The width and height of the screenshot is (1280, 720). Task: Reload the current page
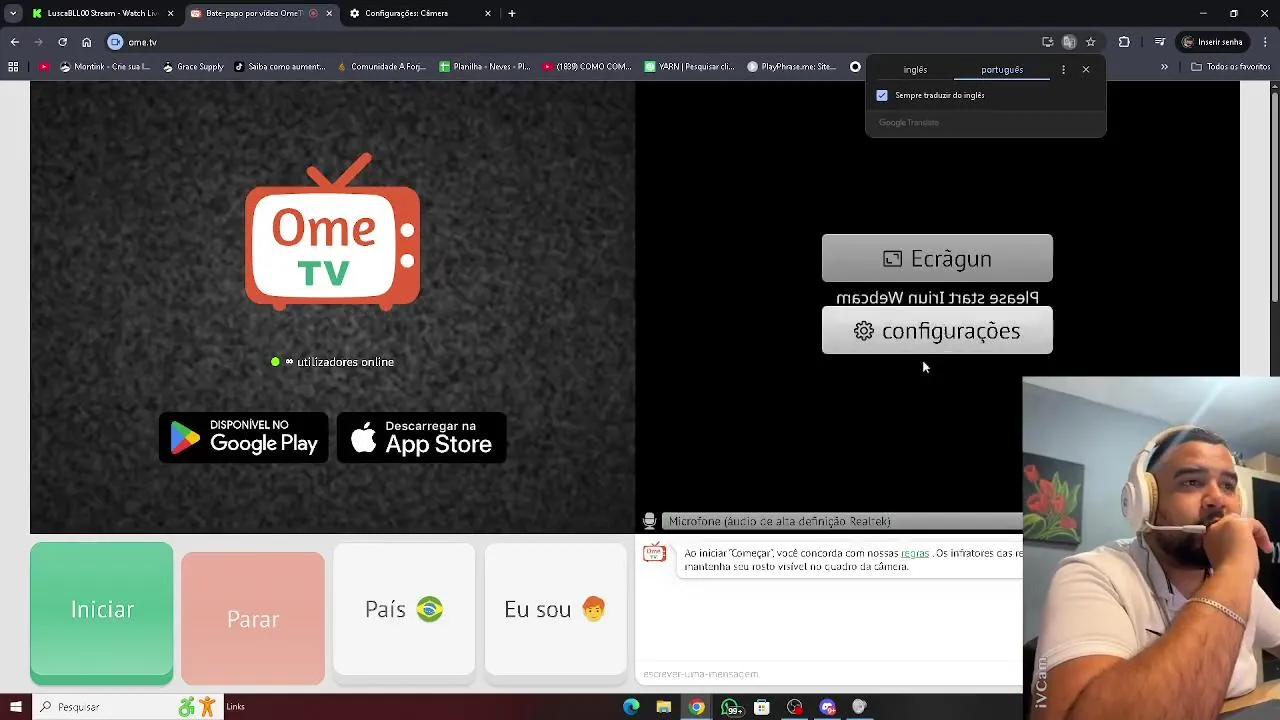(x=62, y=42)
